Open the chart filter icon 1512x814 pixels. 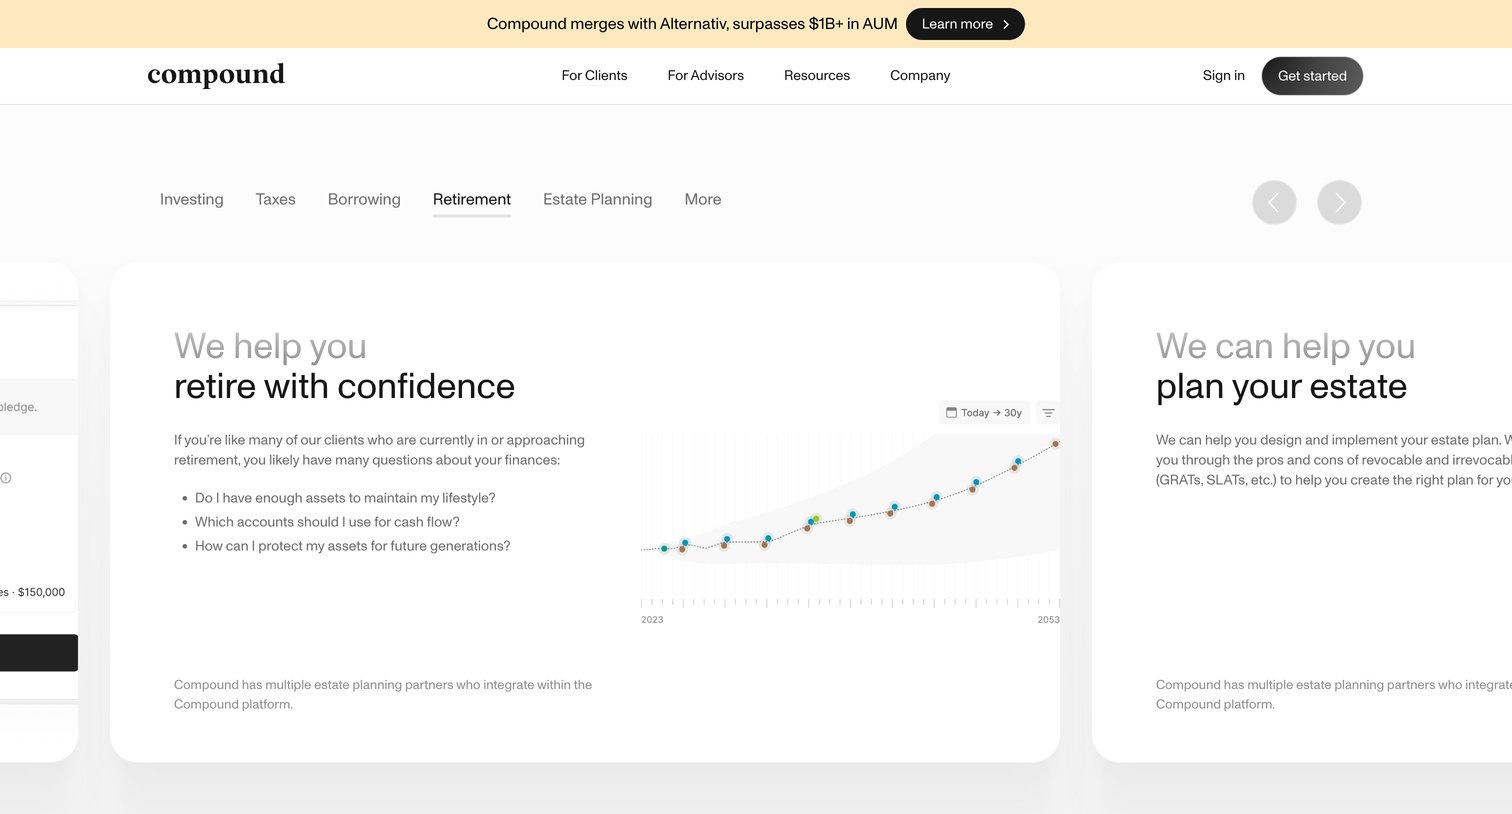pos(1048,413)
